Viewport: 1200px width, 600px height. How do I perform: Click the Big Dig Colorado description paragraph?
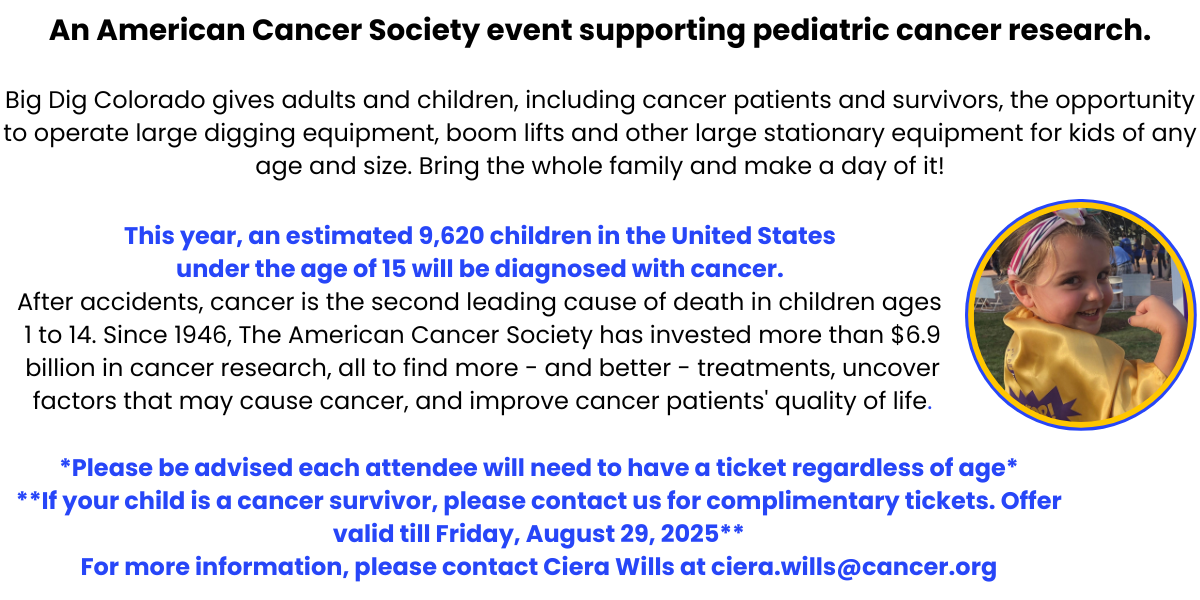(x=600, y=133)
